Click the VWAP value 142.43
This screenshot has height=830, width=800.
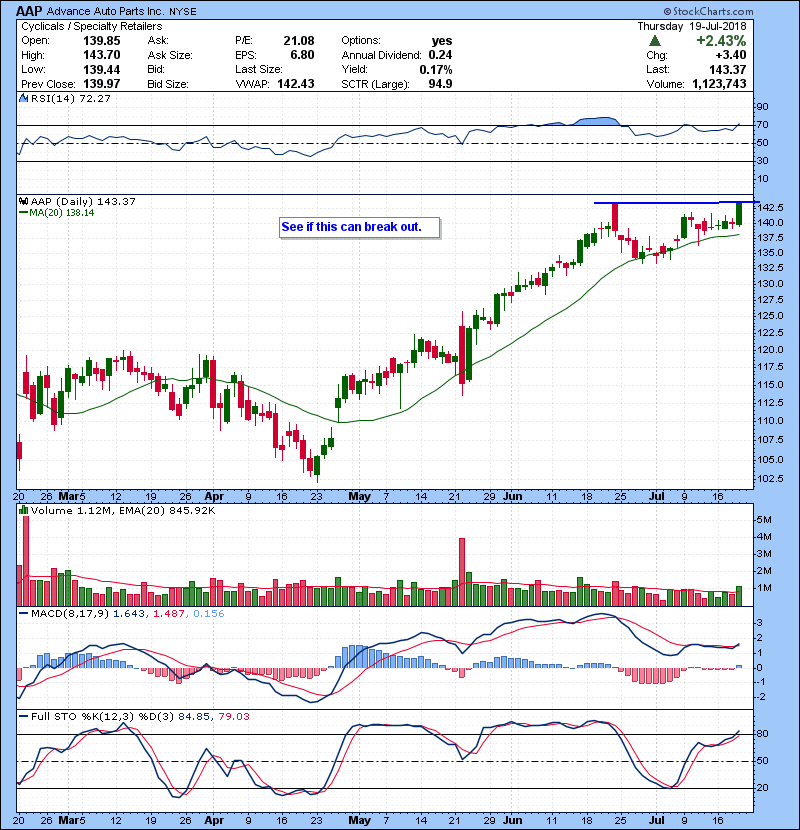pos(296,84)
